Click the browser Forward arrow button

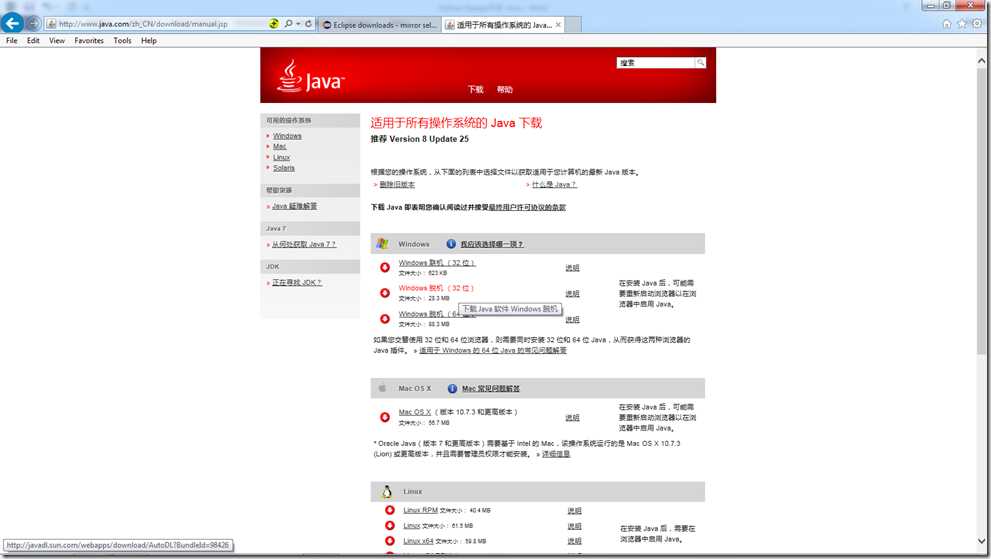pos(33,24)
